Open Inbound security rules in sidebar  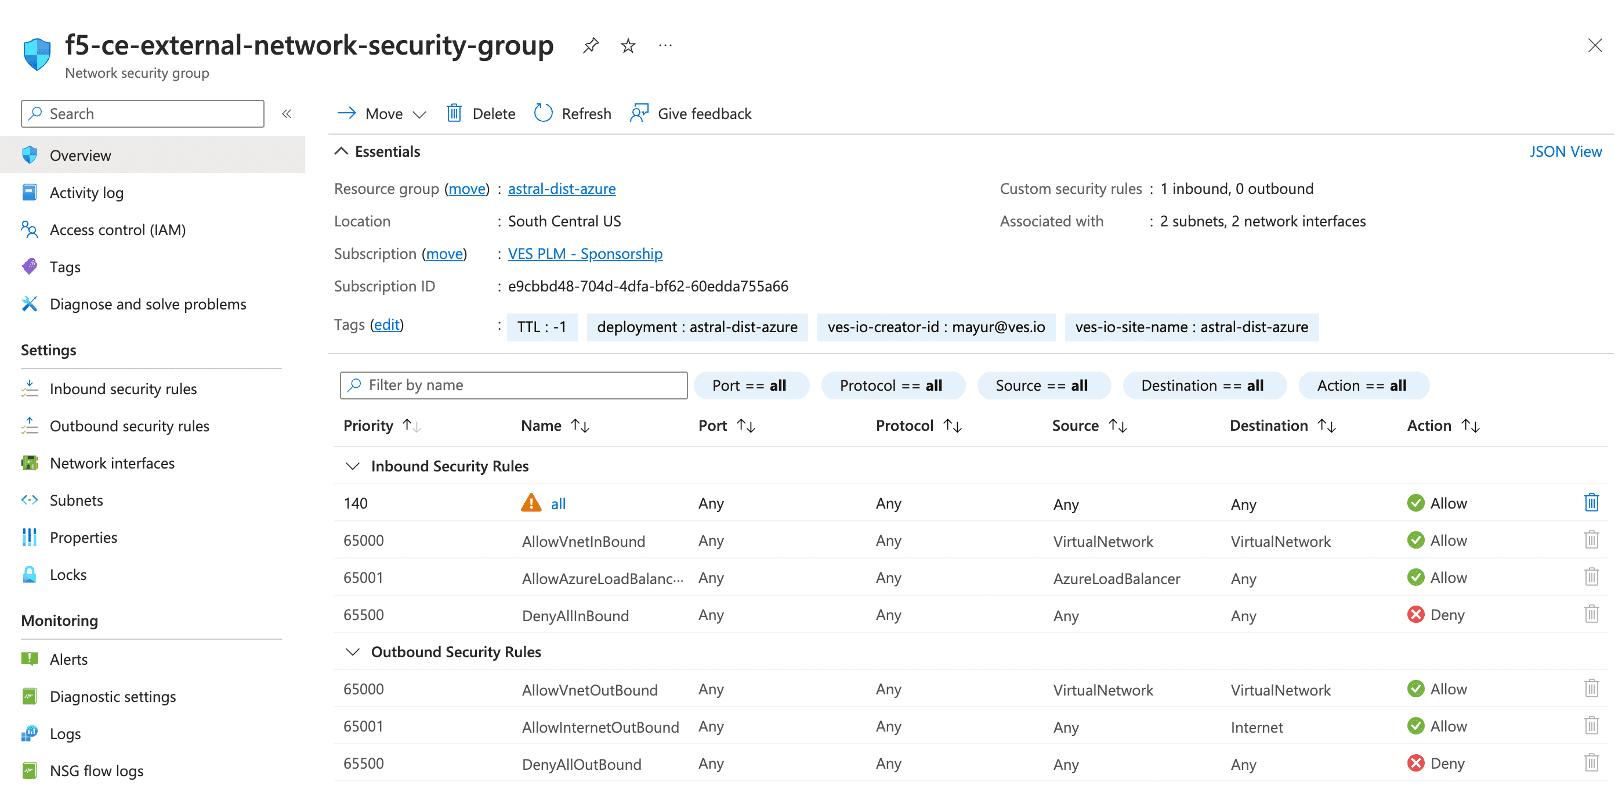tap(123, 389)
